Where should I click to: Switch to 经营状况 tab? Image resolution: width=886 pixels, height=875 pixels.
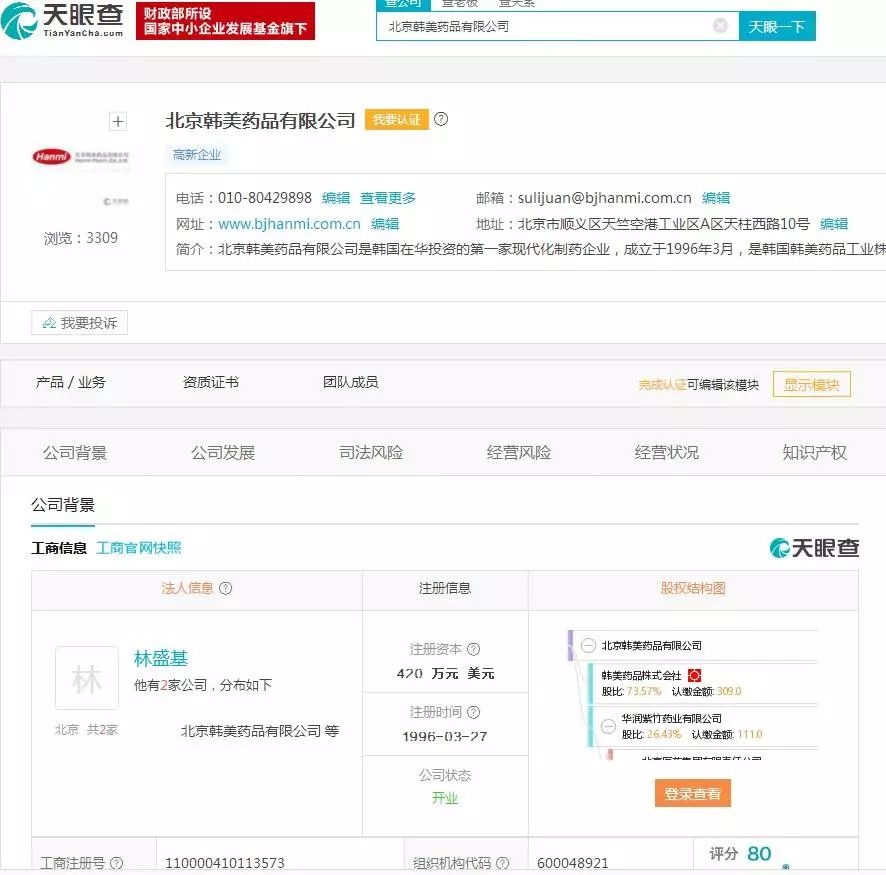pos(667,452)
